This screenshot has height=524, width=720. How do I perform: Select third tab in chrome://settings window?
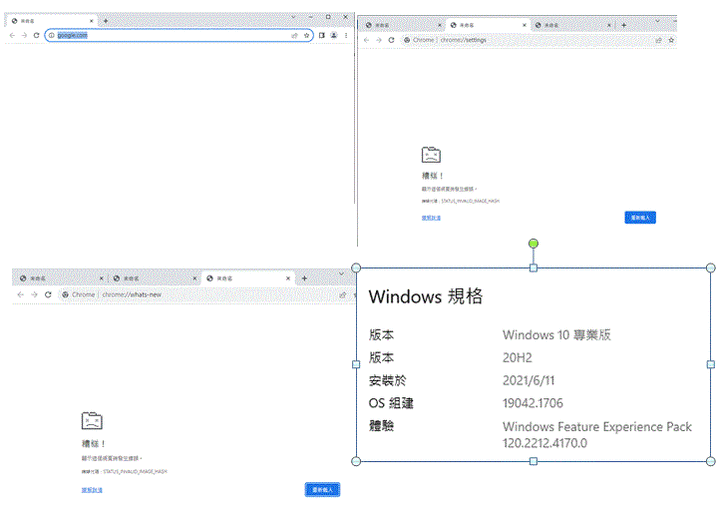pos(573,25)
